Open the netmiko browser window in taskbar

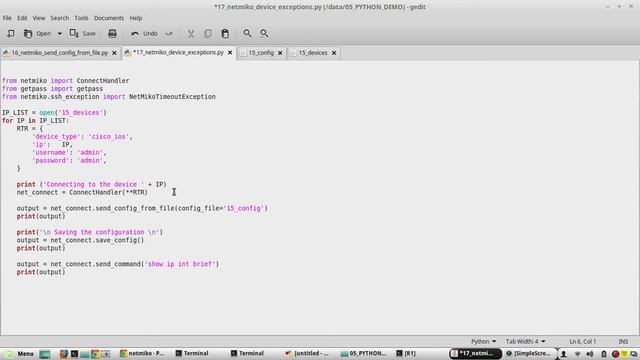142,353
